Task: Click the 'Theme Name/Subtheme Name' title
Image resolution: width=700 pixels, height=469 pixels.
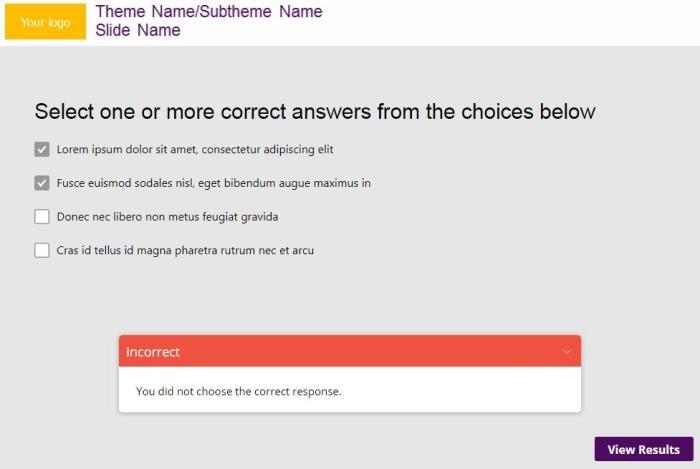Action: pos(208,12)
